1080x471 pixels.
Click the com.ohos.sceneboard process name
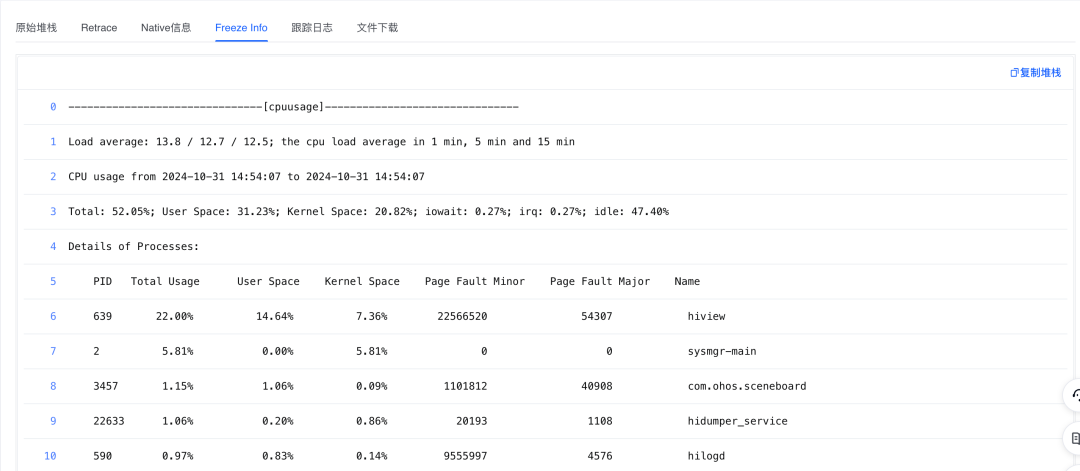click(x=747, y=386)
